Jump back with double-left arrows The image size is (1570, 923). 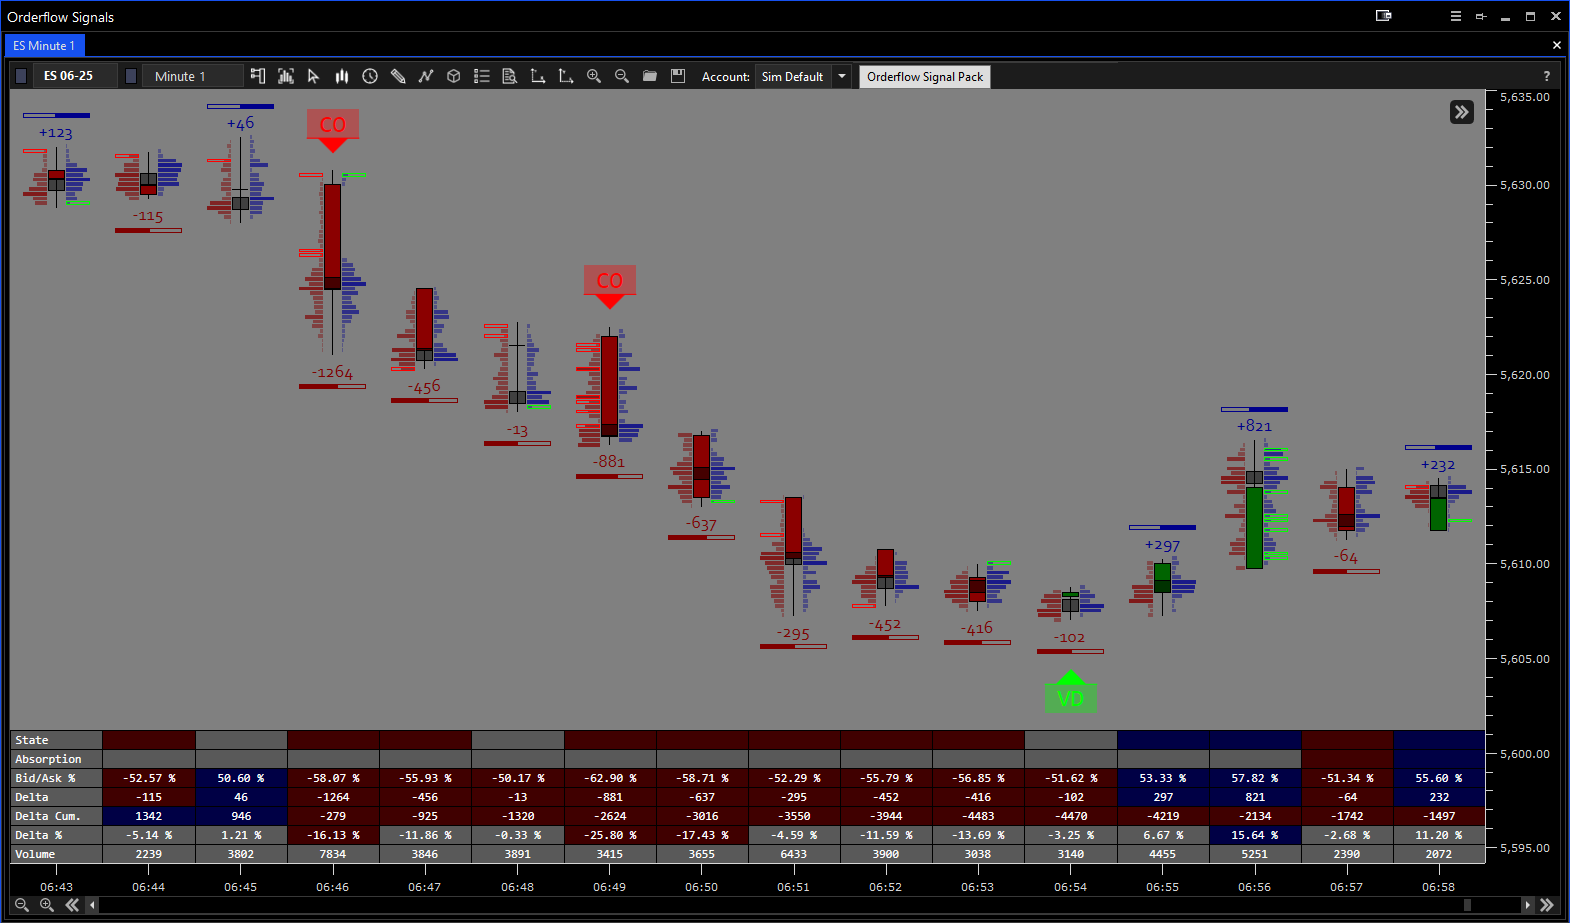[x=72, y=905]
